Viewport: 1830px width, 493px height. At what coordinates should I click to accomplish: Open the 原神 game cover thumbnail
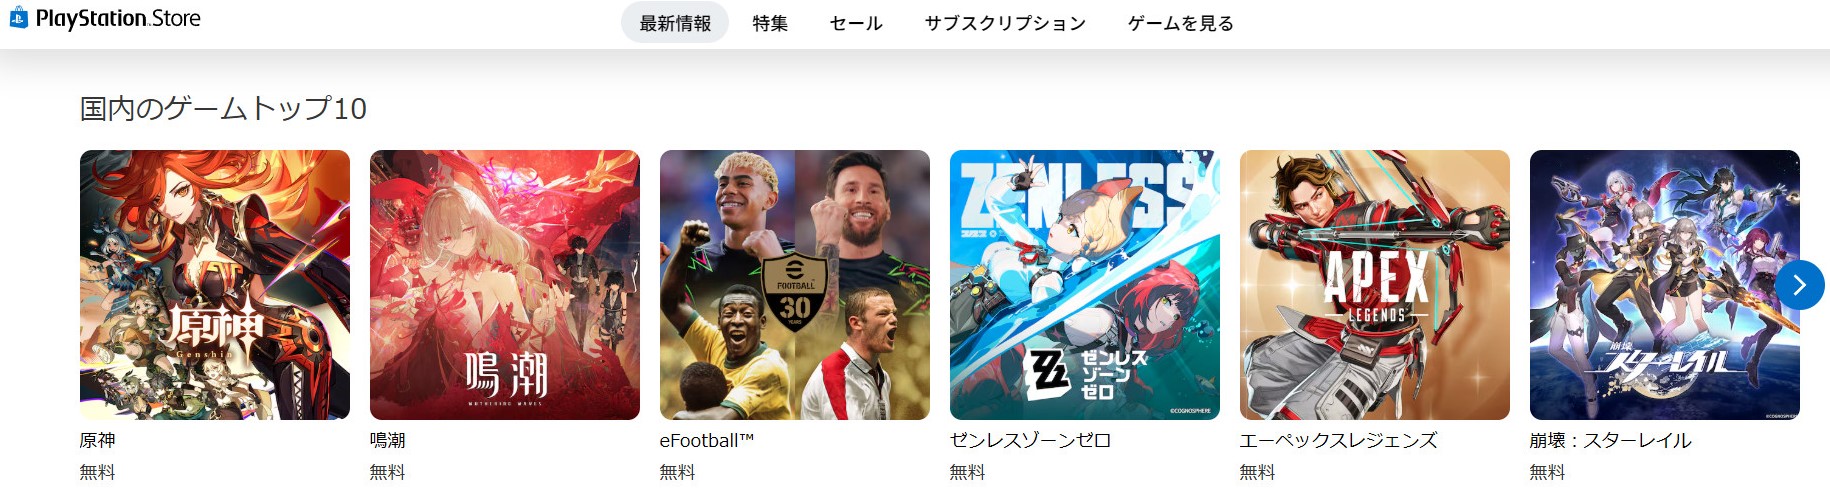215,285
